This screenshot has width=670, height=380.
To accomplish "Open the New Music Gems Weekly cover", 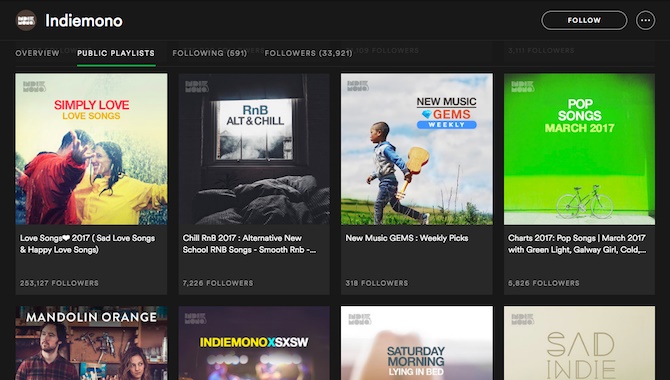I will click(x=417, y=149).
